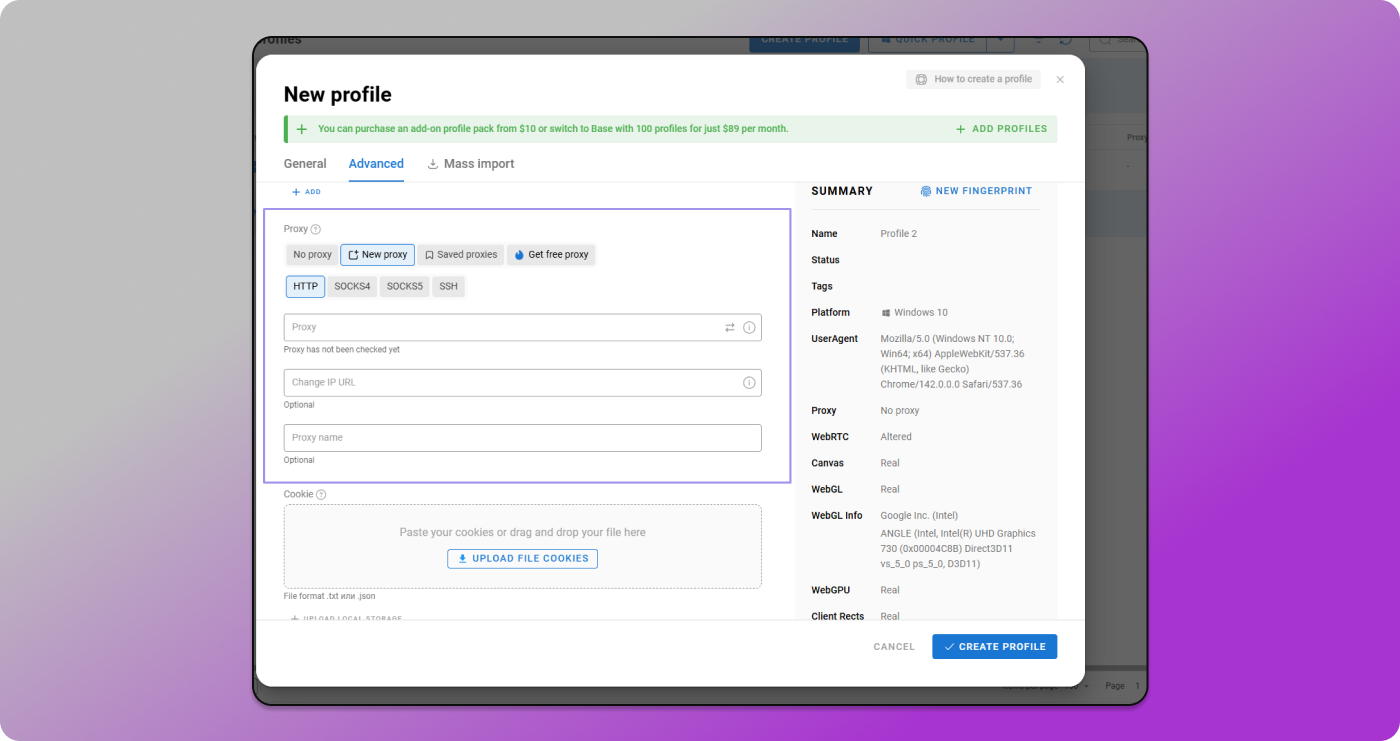This screenshot has width=1400, height=741.
Task: Click the help icon next to Proxy label
Action: tap(316, 229)
